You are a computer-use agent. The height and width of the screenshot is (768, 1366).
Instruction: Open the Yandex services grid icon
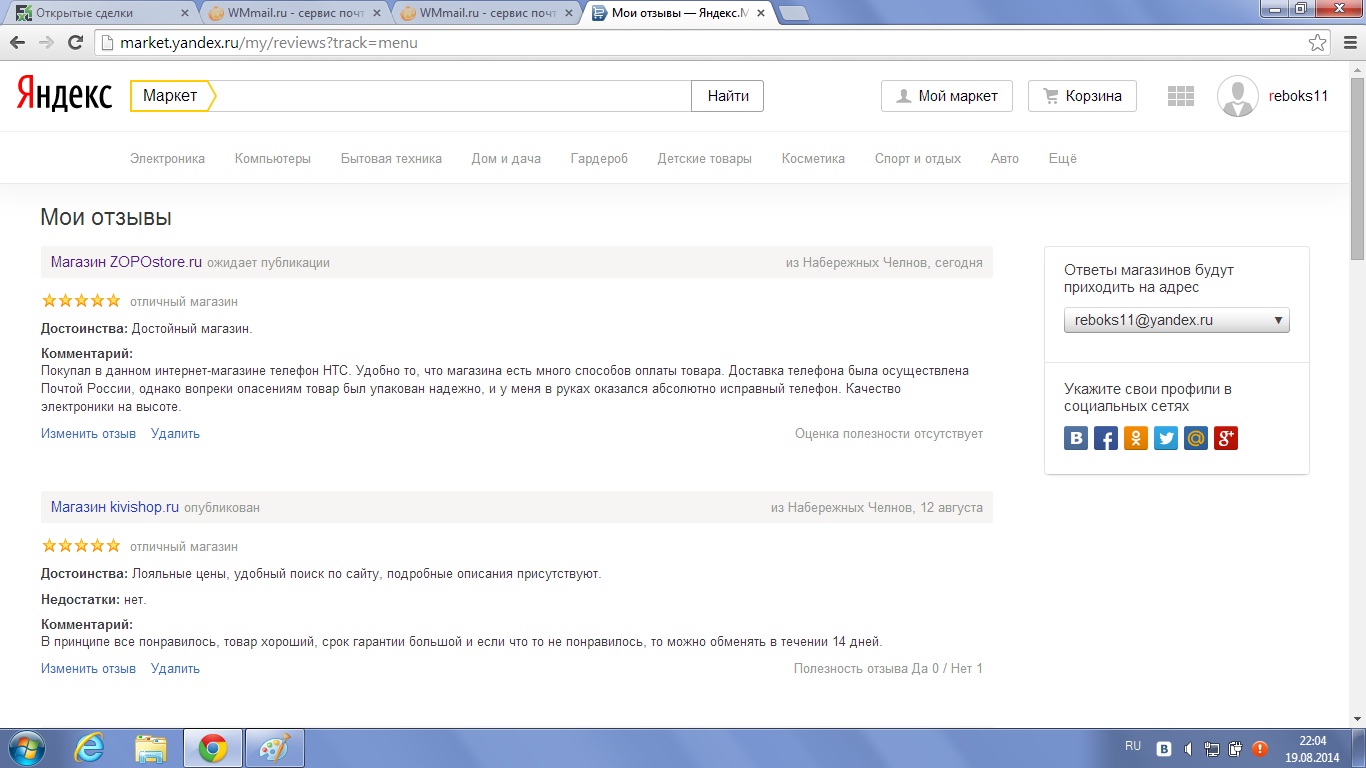tap(1181, 96)
